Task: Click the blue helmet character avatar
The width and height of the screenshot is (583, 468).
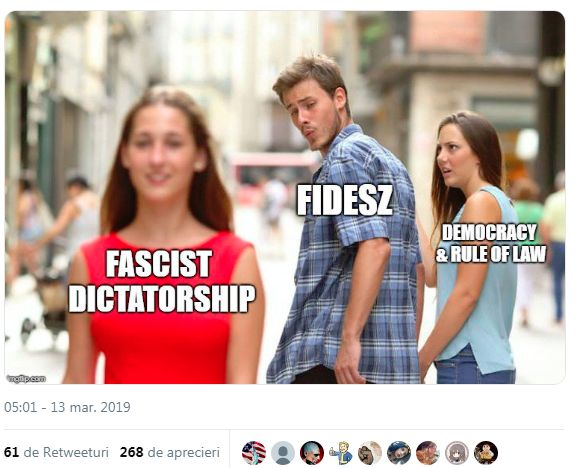Action: pyautogui.click(x=399, y=452)
